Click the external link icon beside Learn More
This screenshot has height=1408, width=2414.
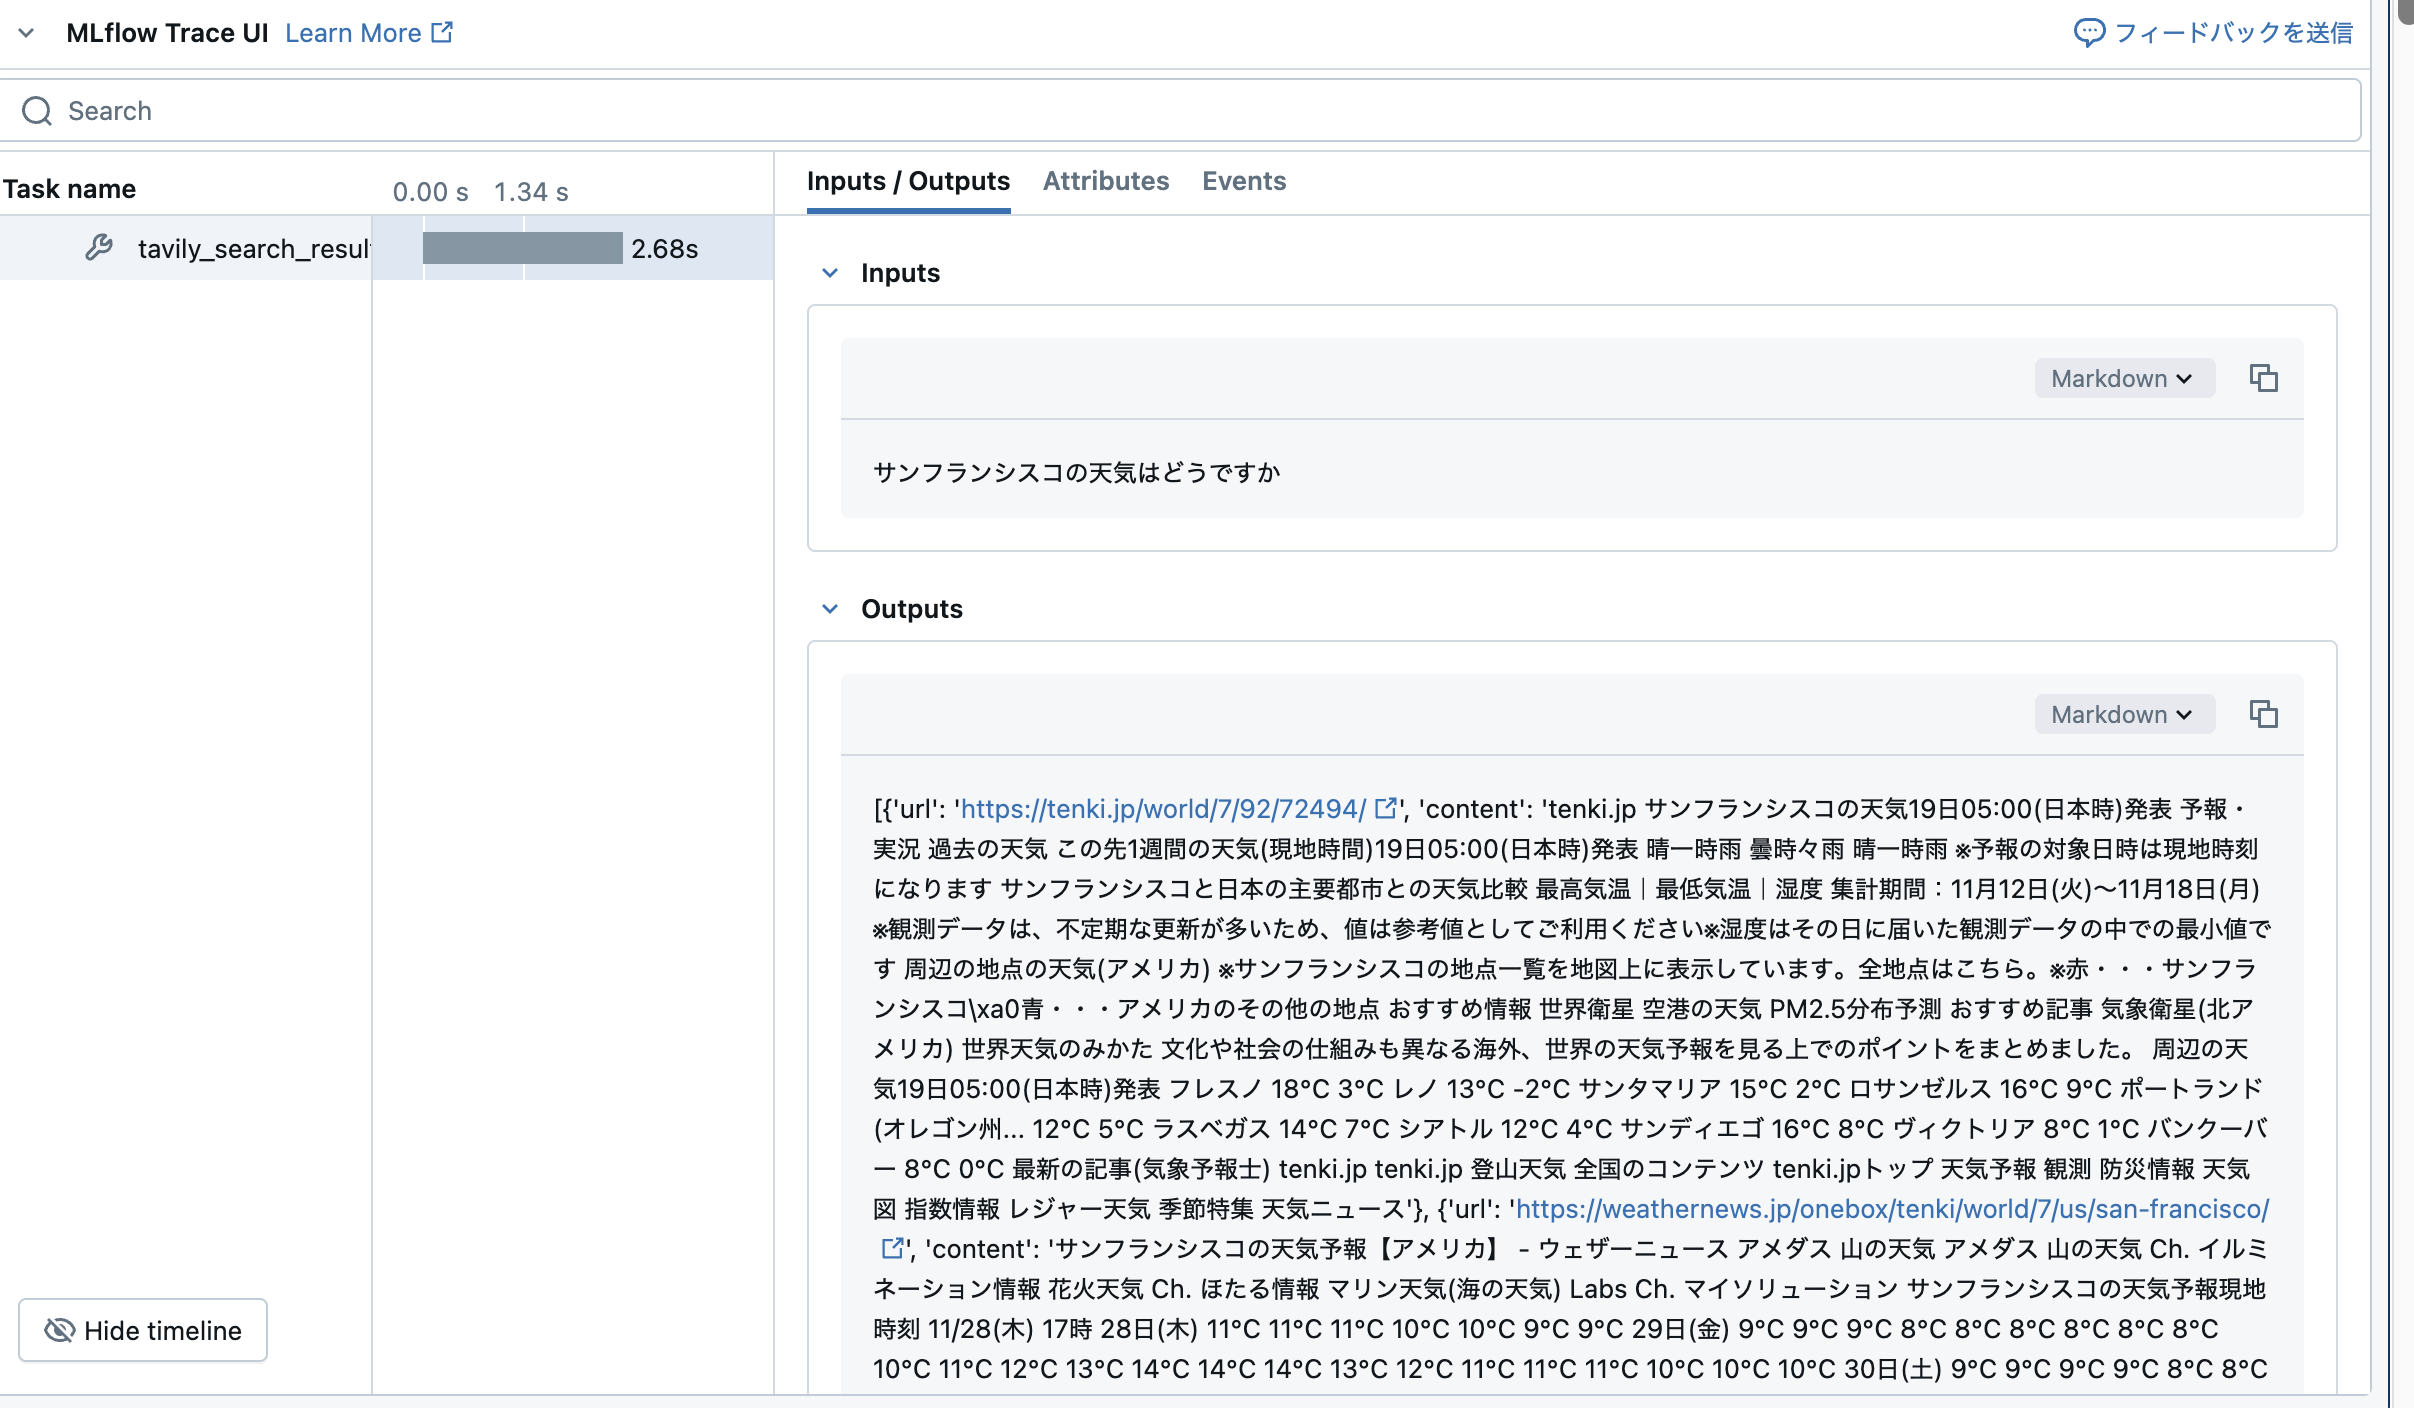pyautogui.click(x=440, y=32)
